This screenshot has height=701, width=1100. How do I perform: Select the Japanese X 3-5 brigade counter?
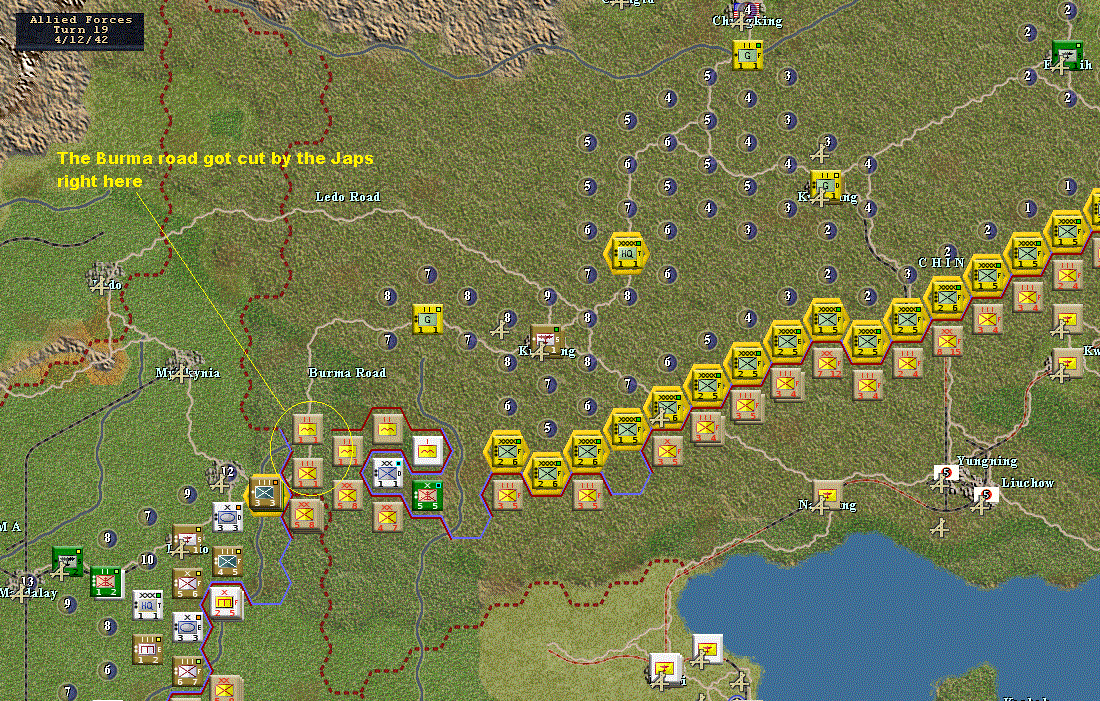coord(667,451)
